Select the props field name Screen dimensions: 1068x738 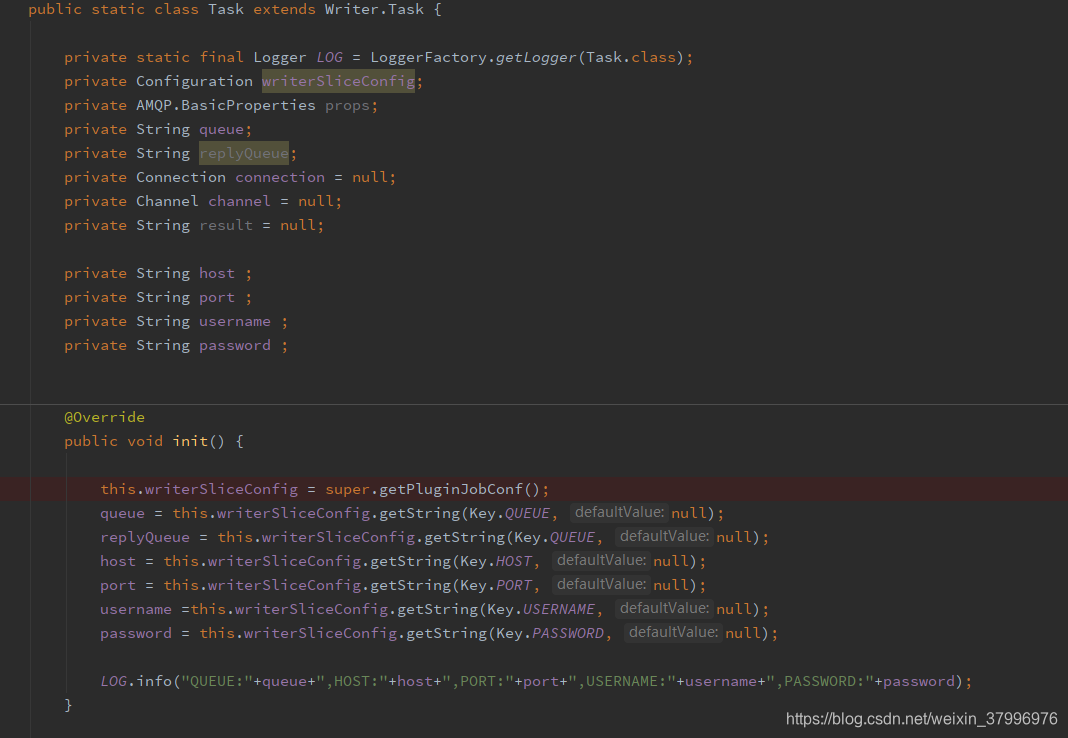pyautogui.click(x=347, y=106)
